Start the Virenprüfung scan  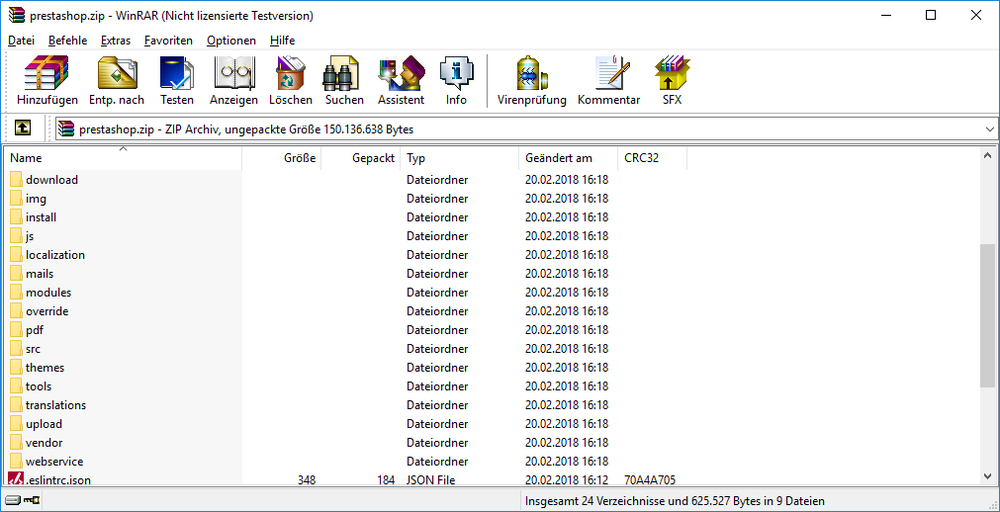pyautogui.click(x=532, y=80)
